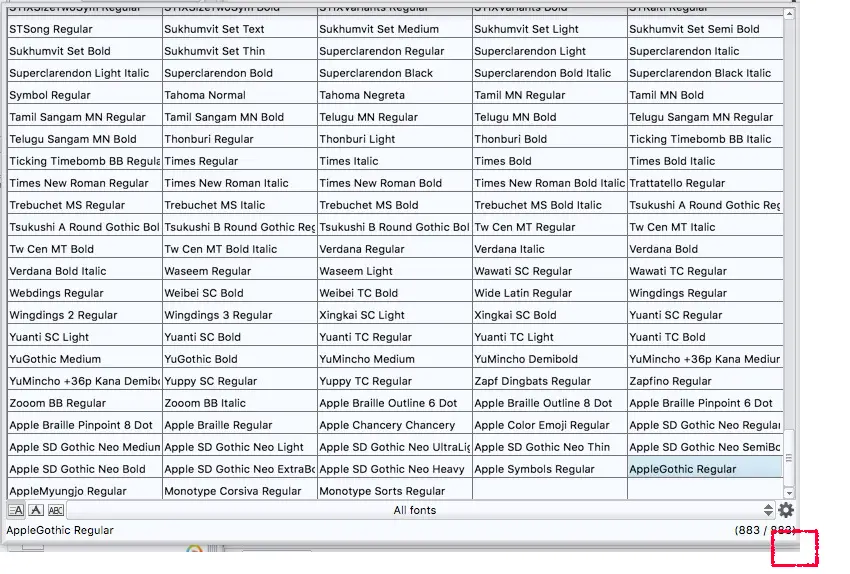Viewport: 850px width, 574px height.
Task: Click the scrollbar down arrow
Action: [x=789, y=493]
